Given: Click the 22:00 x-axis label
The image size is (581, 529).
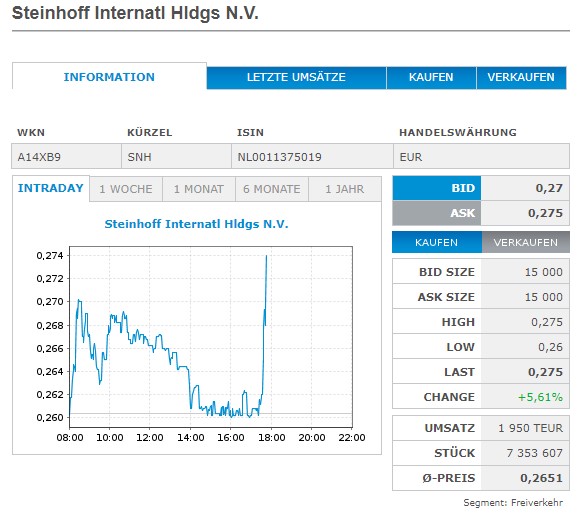Looking at the screenshot, I should [x=352, y=437].
